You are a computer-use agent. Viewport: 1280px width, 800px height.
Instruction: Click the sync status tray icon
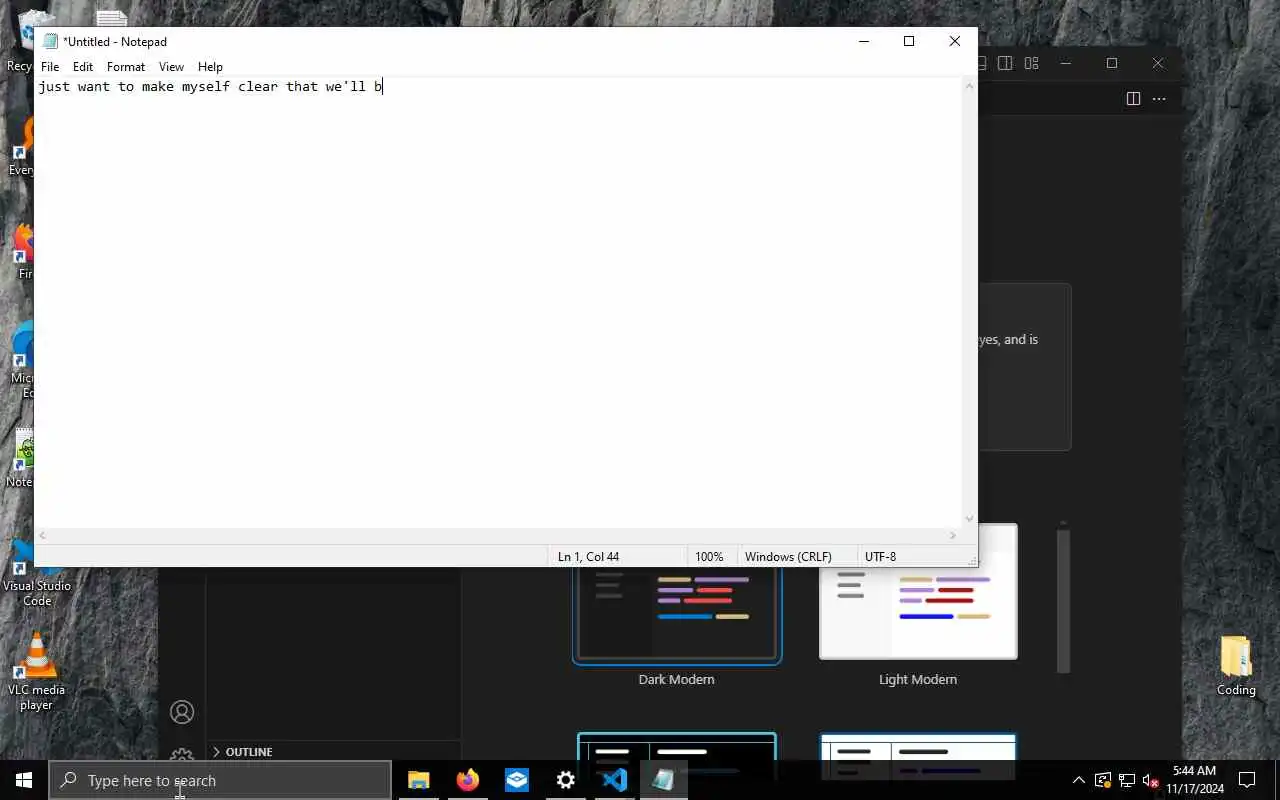(x=1103, y=780)
